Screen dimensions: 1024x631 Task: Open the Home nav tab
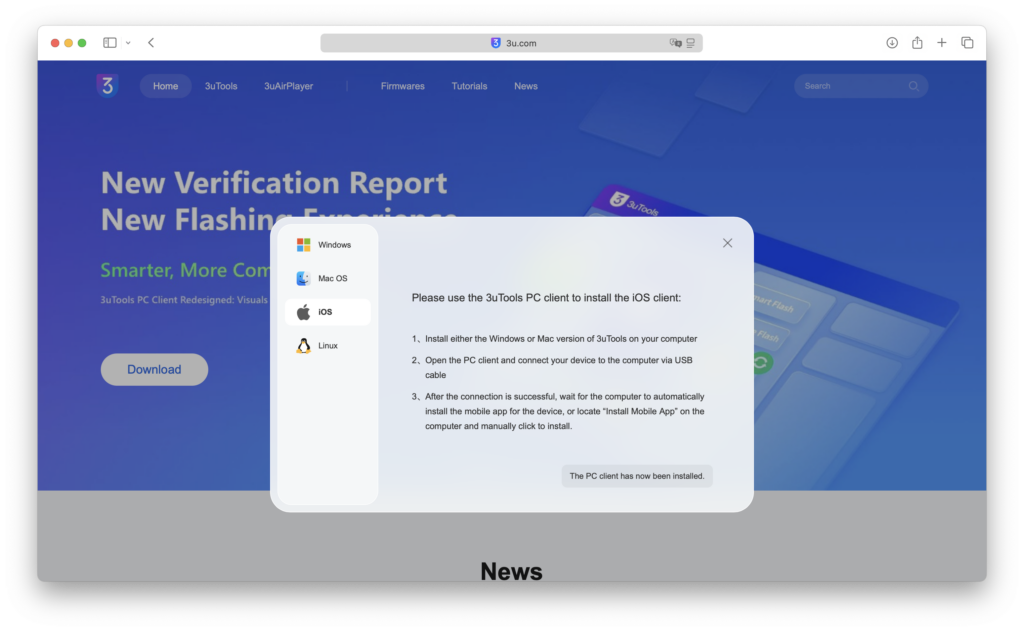coord(165,86)
